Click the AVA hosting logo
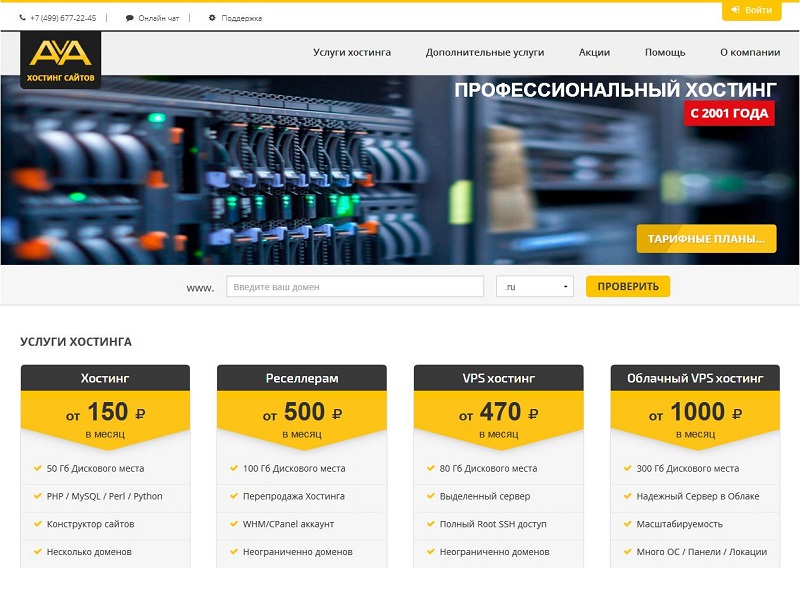The height and width of the screenshot is (593, 800). tap(61, 60)
